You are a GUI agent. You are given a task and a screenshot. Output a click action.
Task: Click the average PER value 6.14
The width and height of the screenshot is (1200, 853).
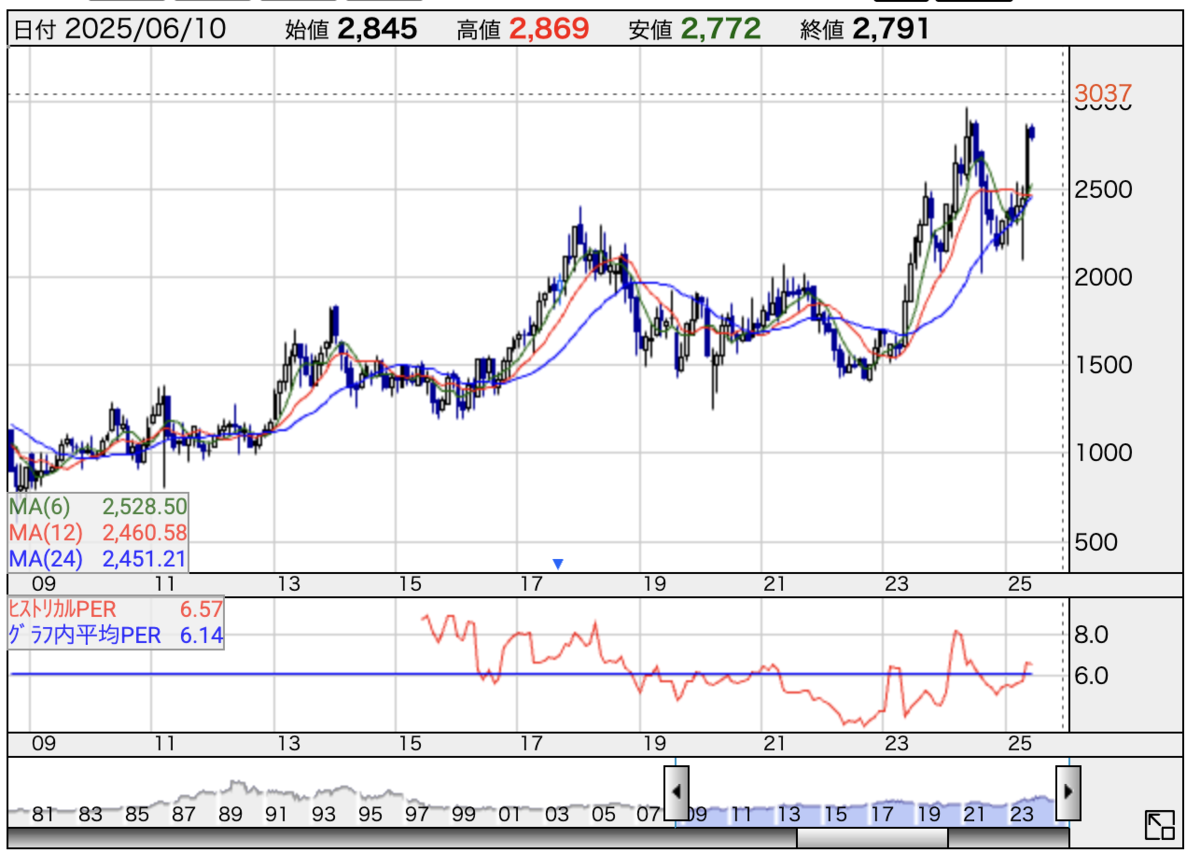[x=203, y=635]
